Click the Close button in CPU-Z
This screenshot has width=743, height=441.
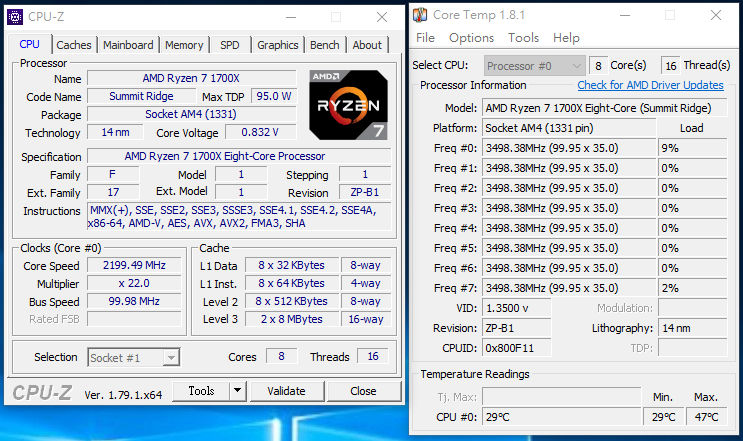pos(363,391)
